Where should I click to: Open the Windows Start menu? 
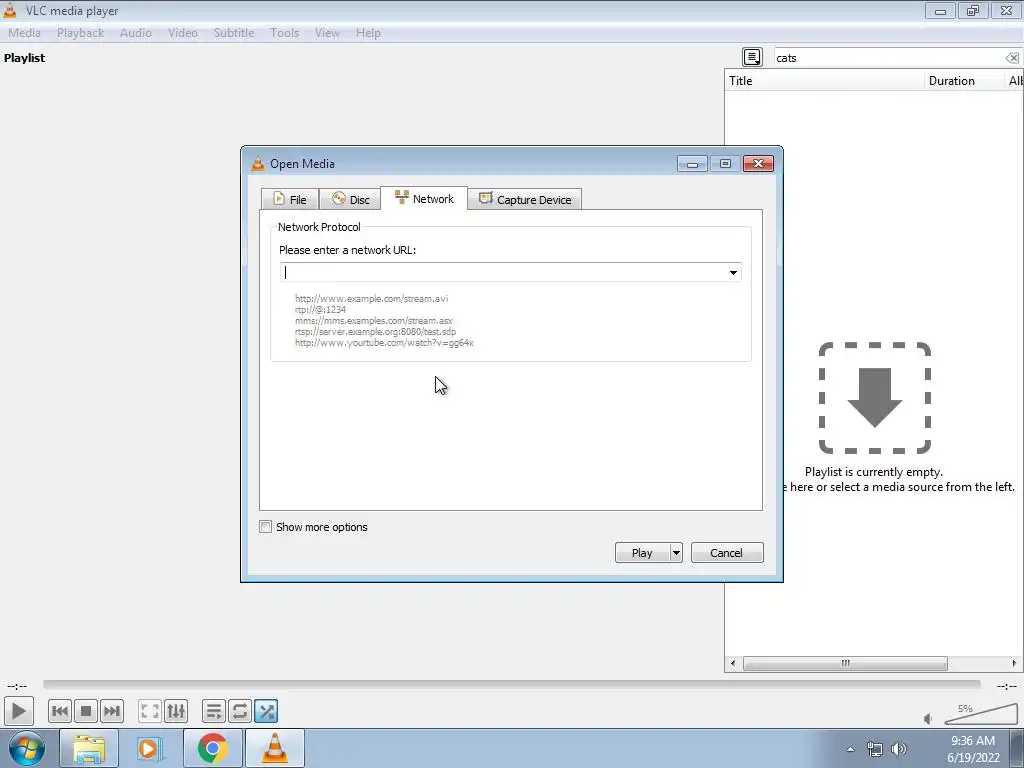click(27, 748)
